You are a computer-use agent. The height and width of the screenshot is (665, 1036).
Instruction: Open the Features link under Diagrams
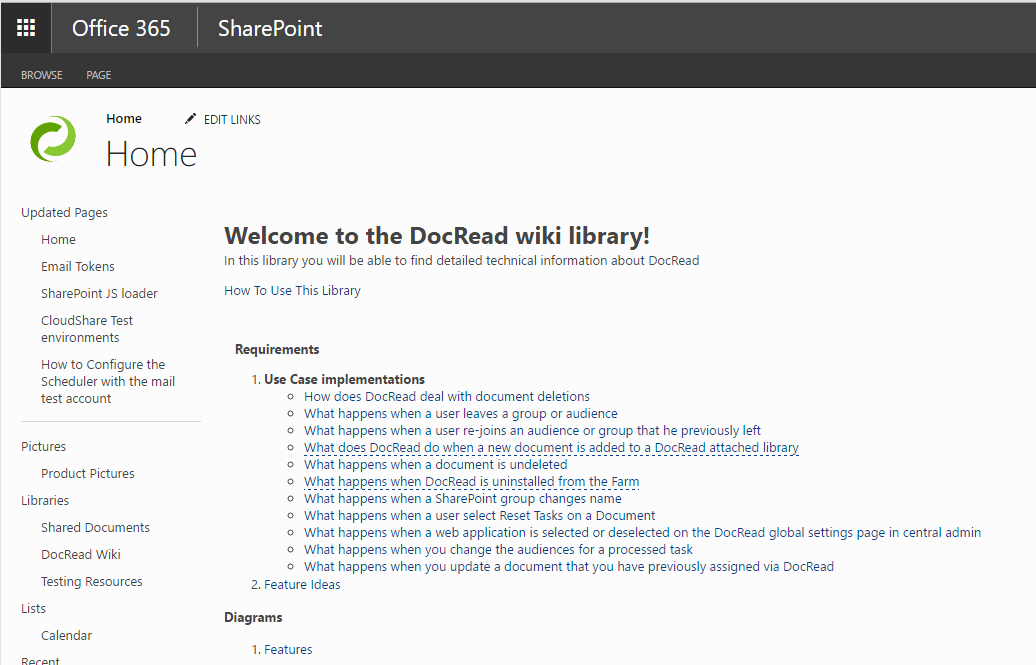tap(288, 650)
